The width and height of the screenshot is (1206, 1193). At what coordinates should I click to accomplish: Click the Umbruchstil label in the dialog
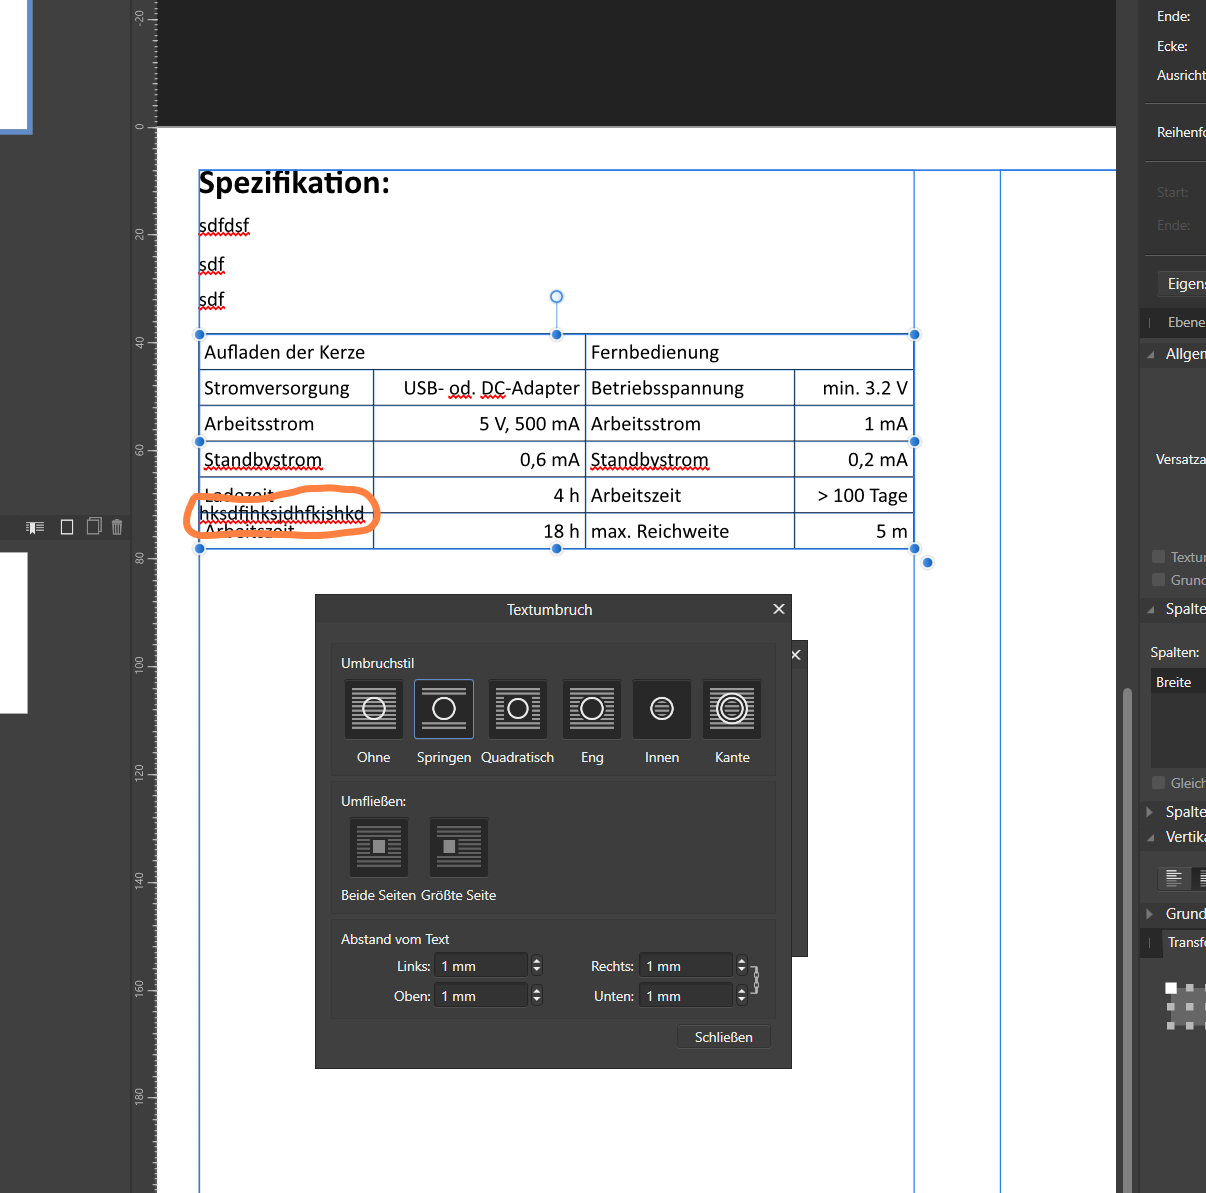pos(377,663)
